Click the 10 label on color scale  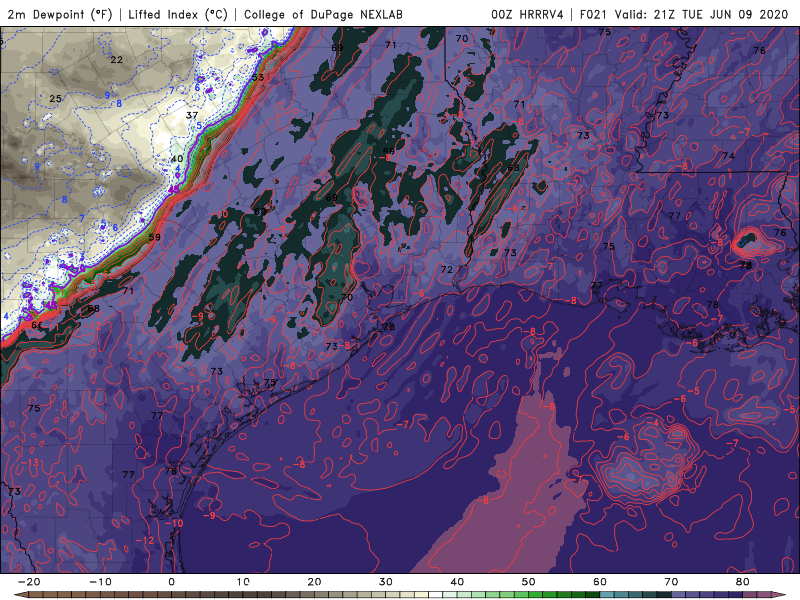click(x=243, y=582)
